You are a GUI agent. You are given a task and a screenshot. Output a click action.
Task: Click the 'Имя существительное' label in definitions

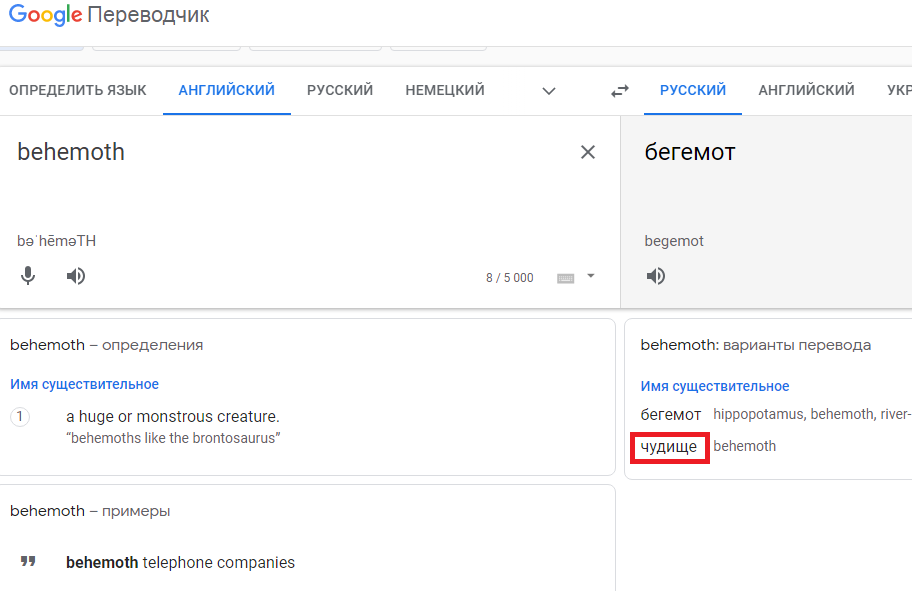(x=84, y=384)
